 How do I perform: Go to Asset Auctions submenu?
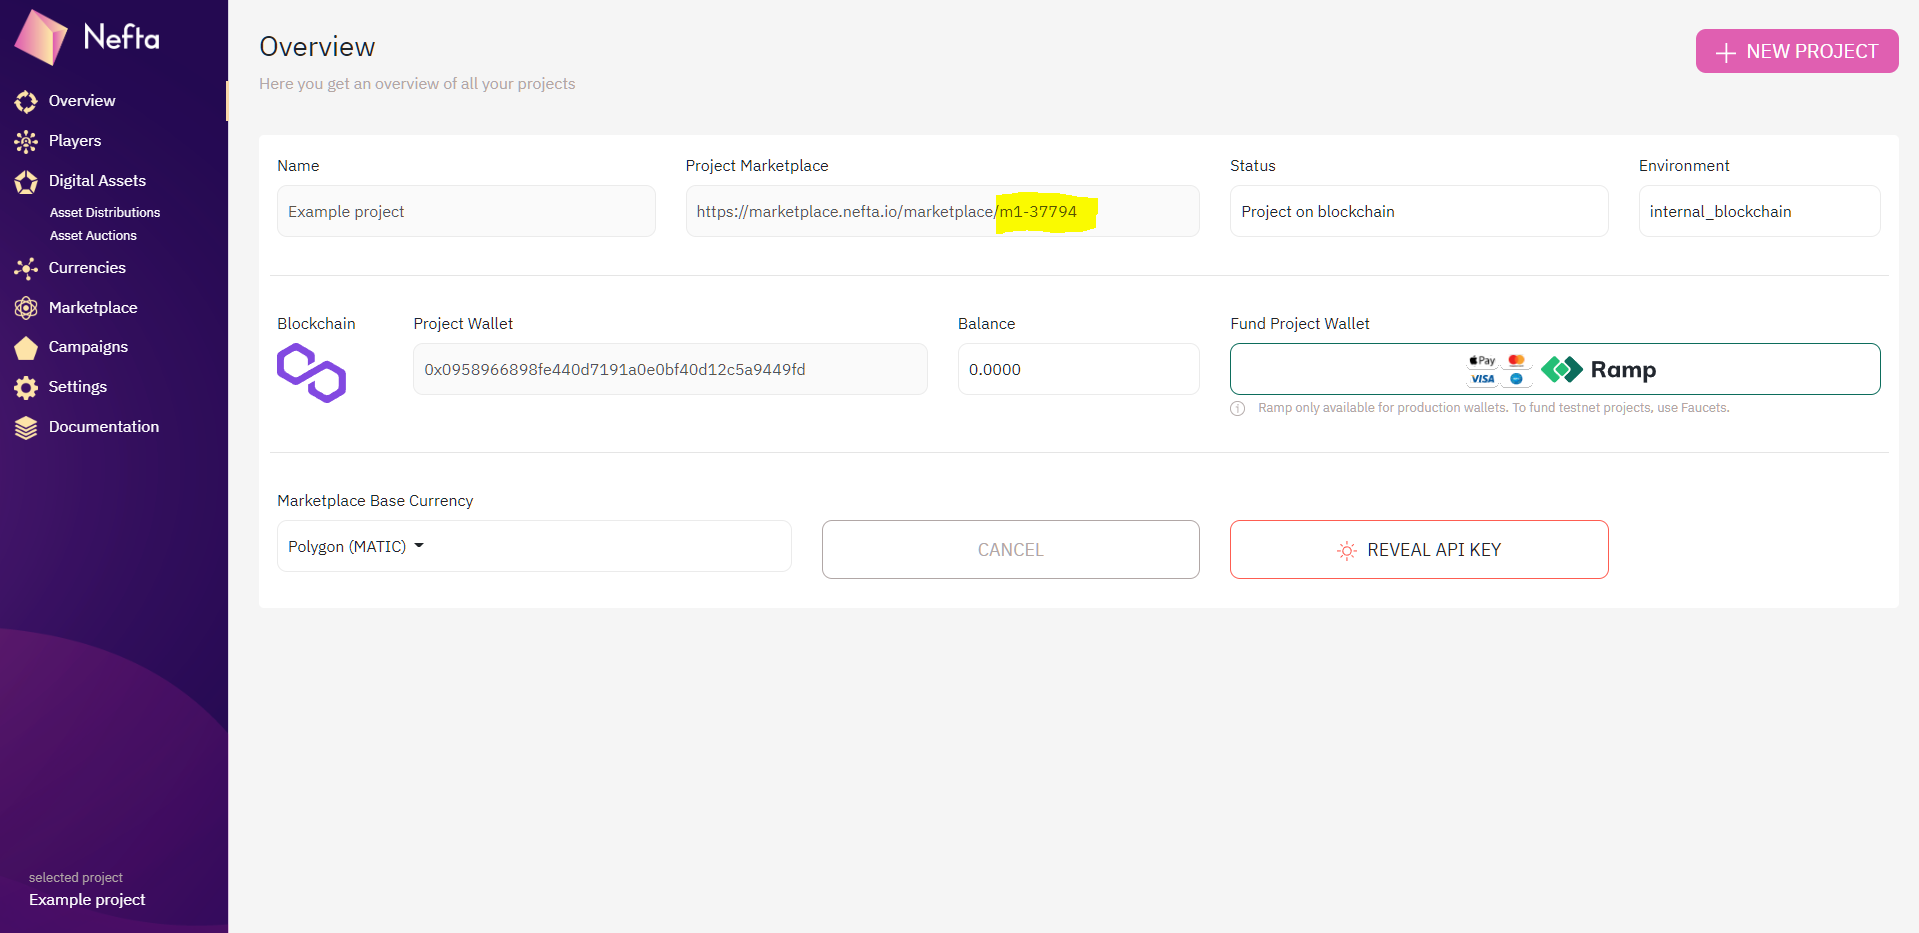tap(93, 236)
